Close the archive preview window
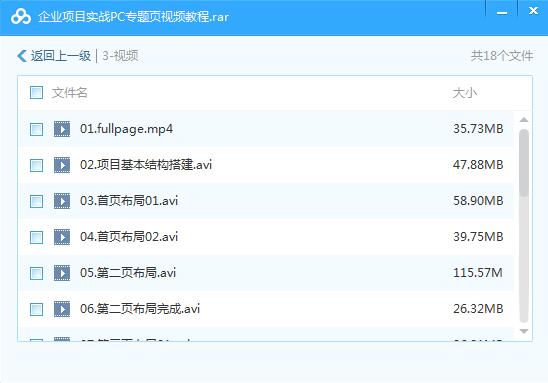The height and width of the screenshot is (383, 548). (533, 11)
